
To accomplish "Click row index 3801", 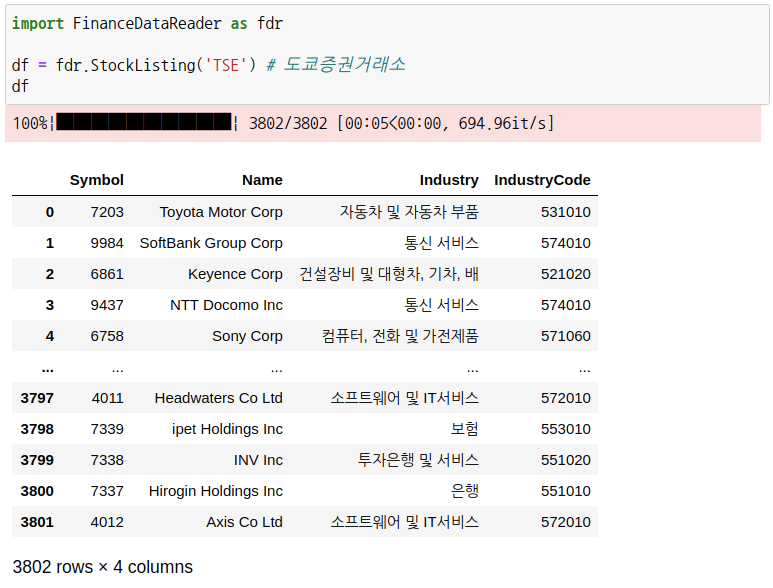I will coord(37,522).
